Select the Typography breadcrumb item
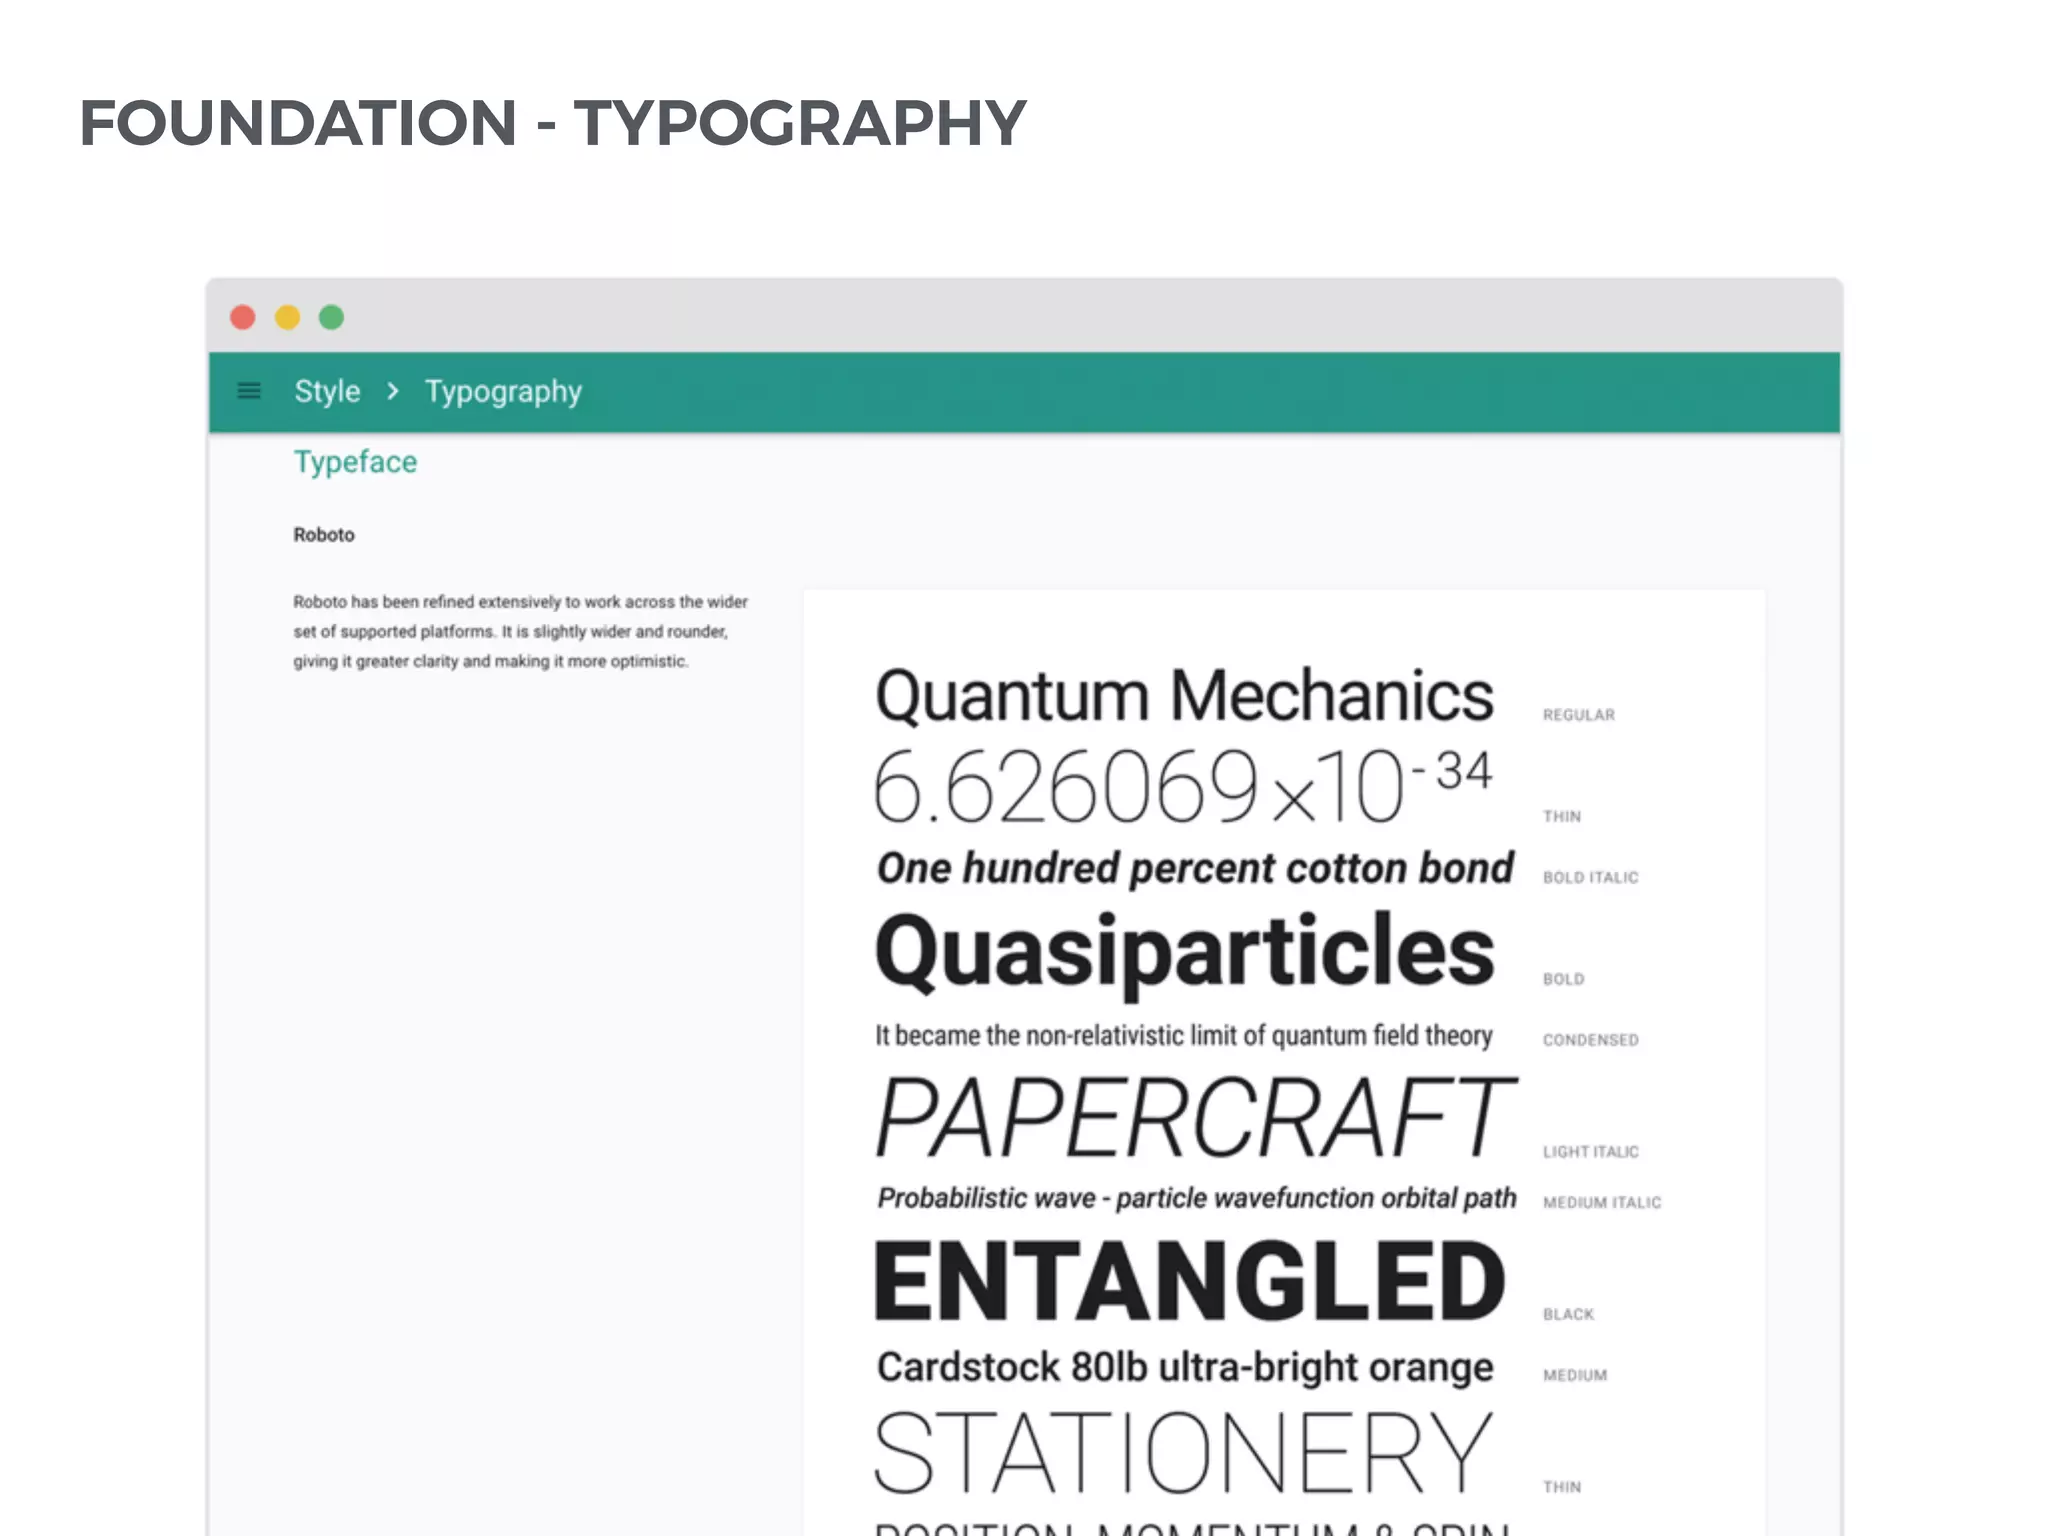Viewport: 2048px width, 1536px height. click(503, 392)
